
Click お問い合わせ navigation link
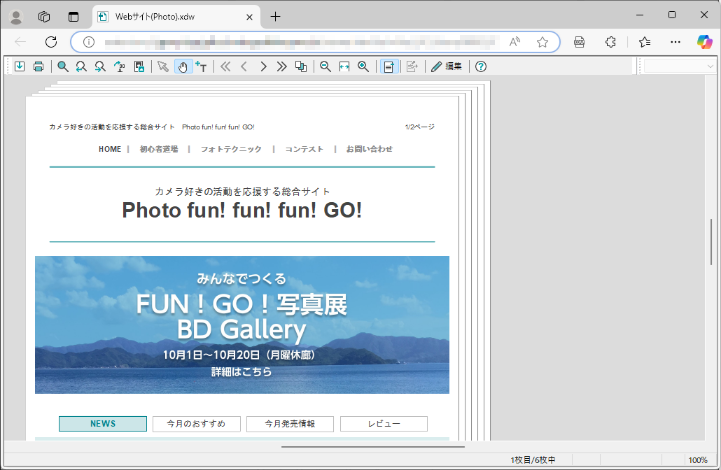point(369,149)
